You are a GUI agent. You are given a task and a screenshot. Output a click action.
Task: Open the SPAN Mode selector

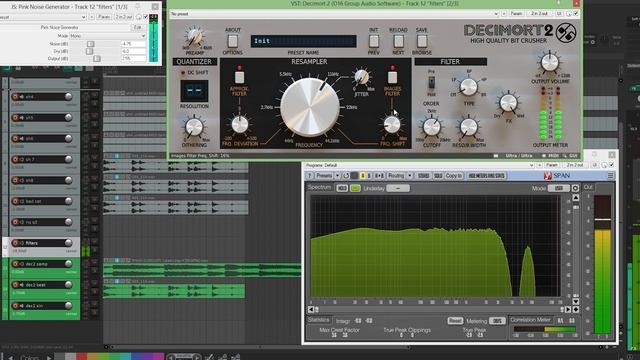point(558,188)
